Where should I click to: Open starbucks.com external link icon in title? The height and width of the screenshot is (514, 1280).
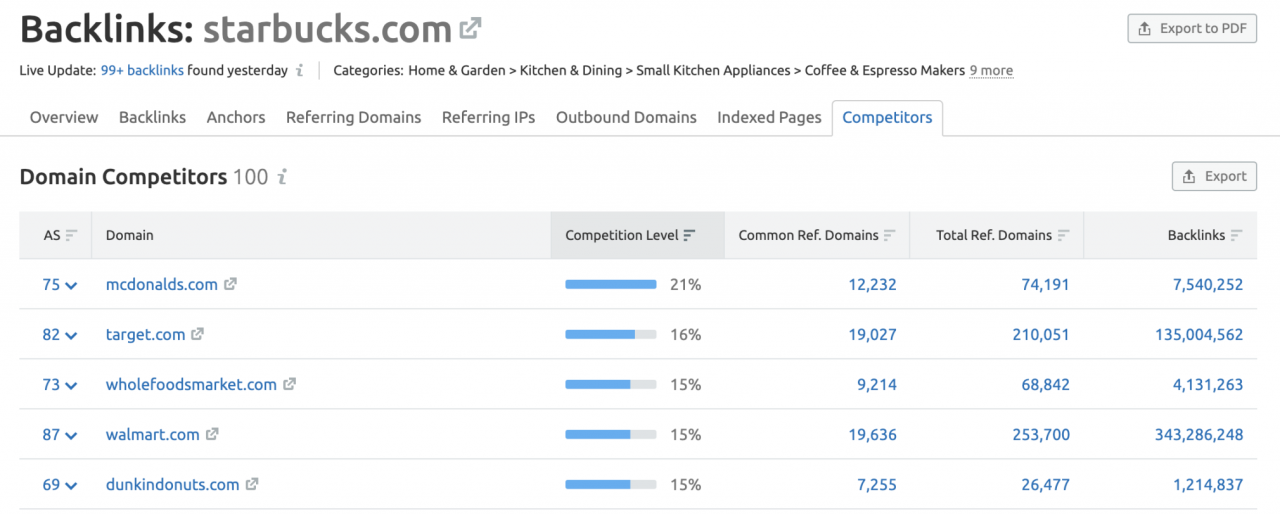coord(470,29)
